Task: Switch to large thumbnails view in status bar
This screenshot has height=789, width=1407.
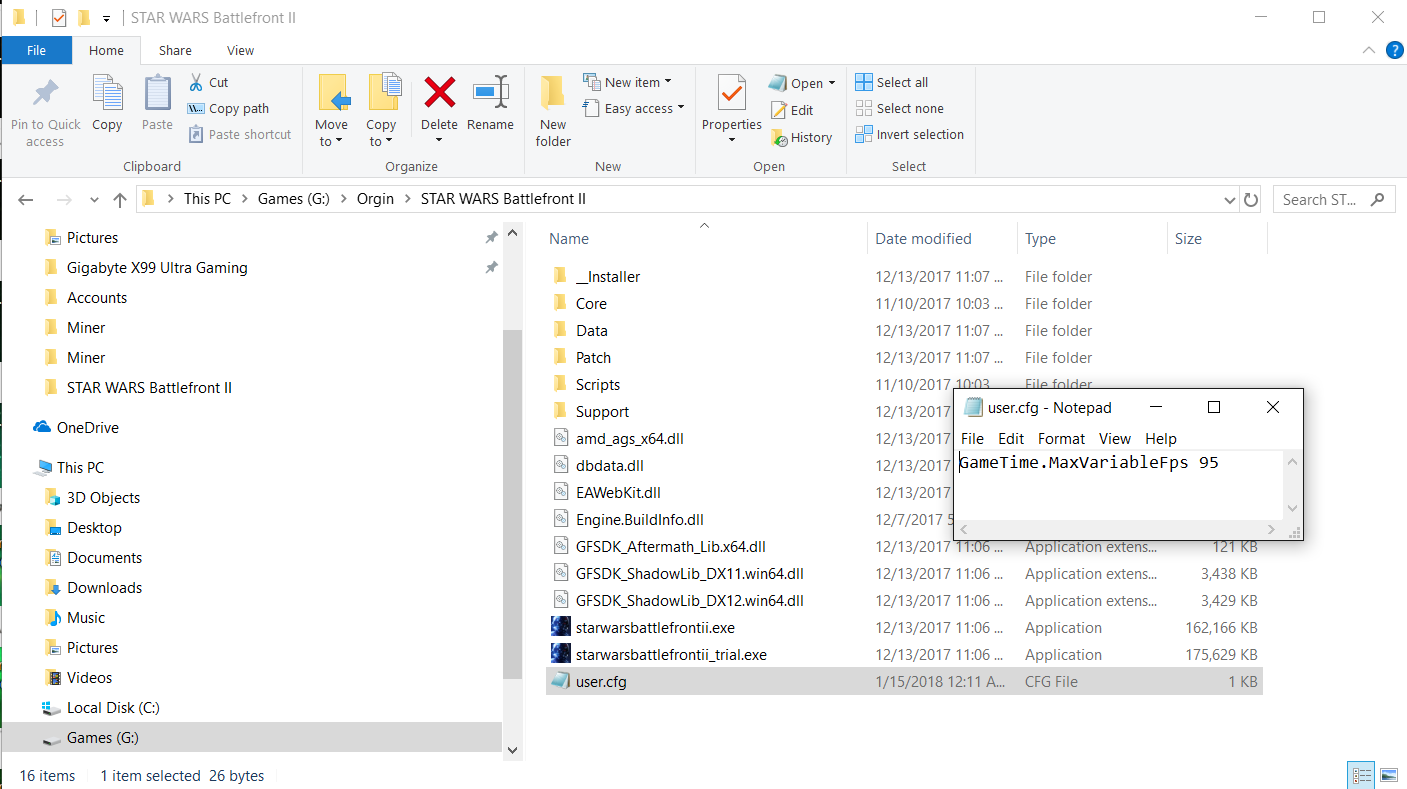Action: [x=1388, y=775]
